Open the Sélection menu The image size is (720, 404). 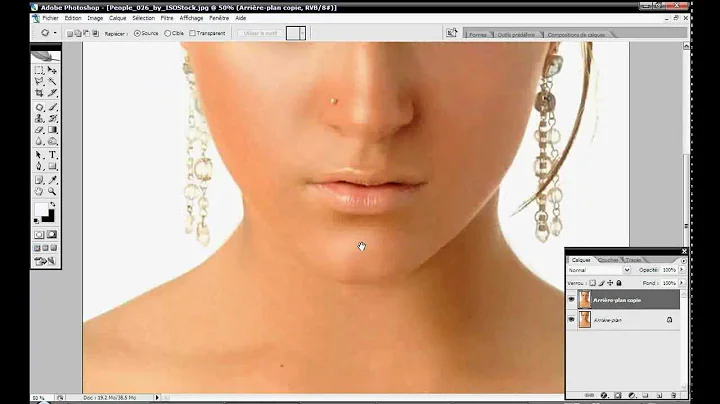click(x=143, y=18)
